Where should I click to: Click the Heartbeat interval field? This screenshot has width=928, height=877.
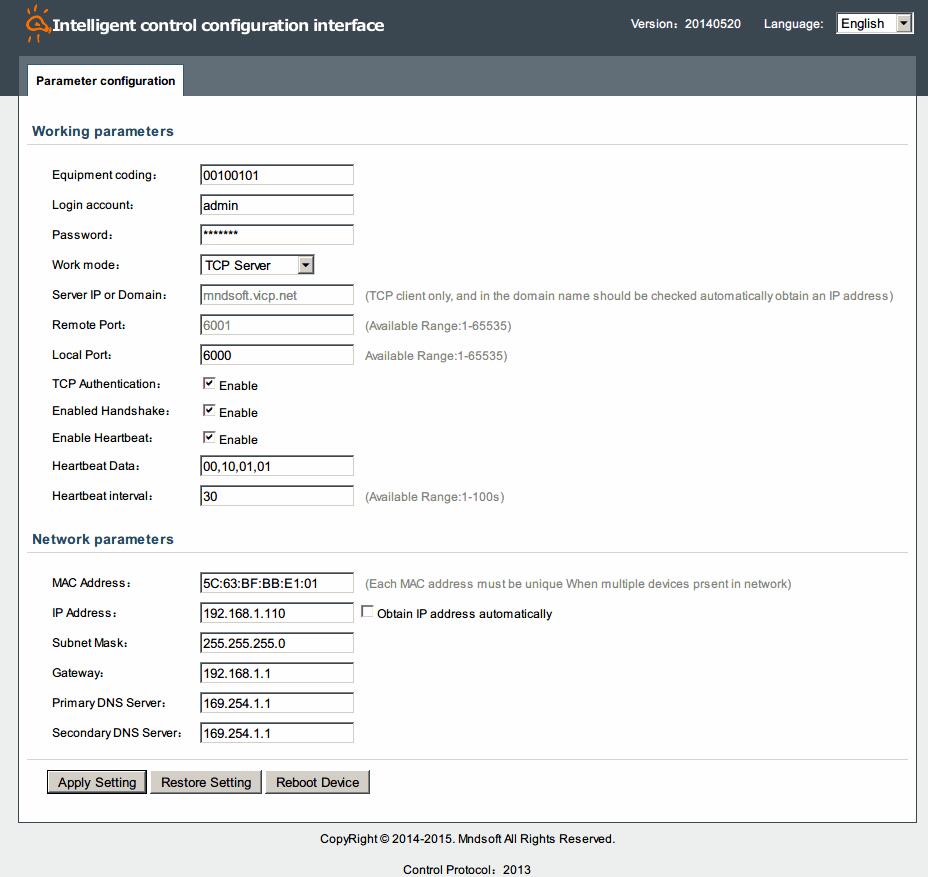tap(277, 496)
